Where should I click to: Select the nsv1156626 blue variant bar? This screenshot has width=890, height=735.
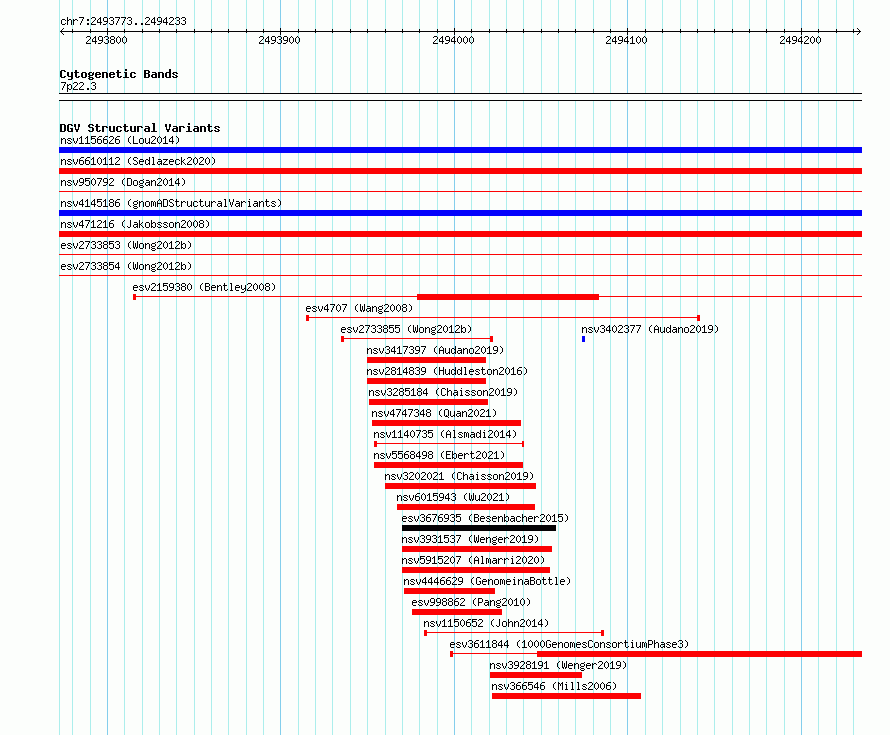coord(460,150)
